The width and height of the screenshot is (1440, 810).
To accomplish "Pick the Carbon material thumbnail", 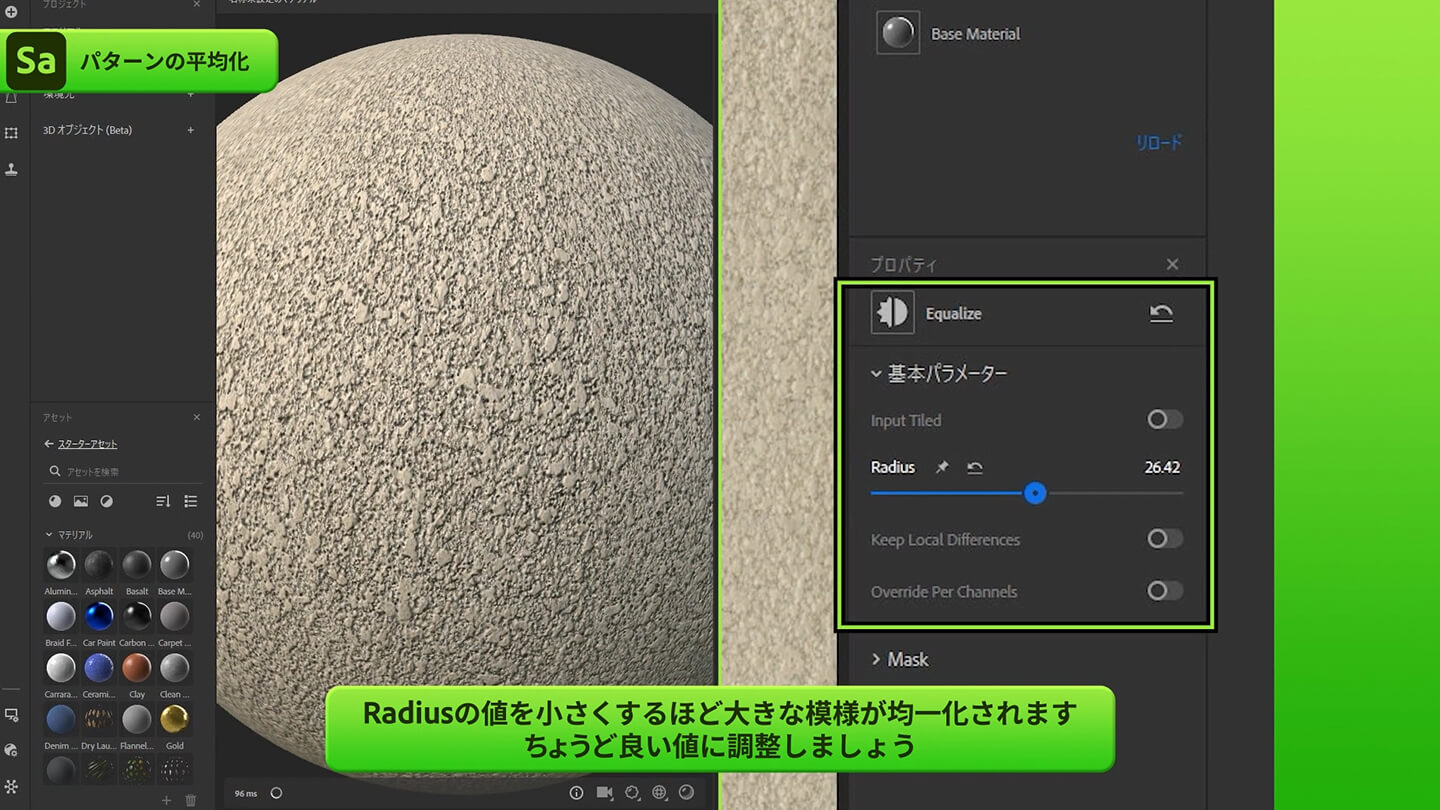I will point(137,616).
